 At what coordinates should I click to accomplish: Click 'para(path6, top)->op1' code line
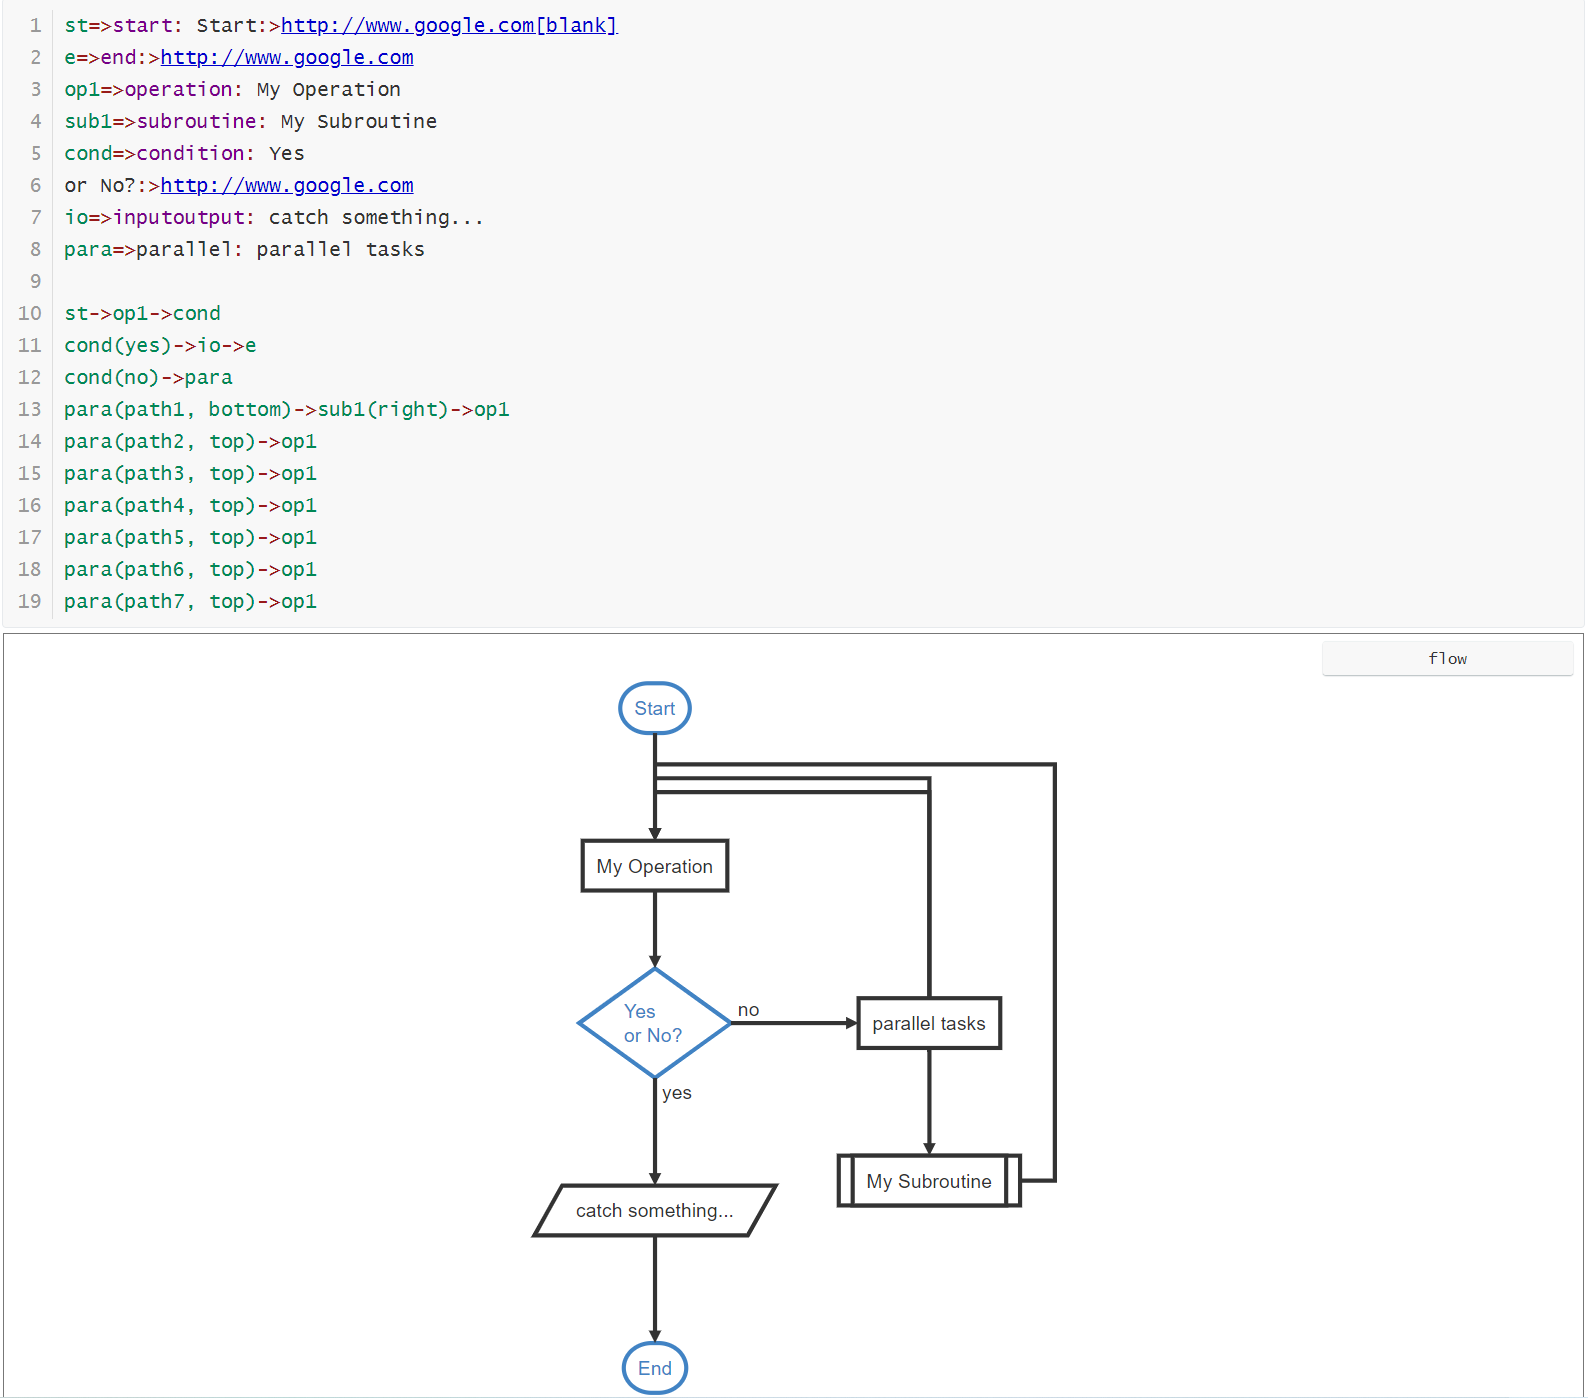pos(190,569)
